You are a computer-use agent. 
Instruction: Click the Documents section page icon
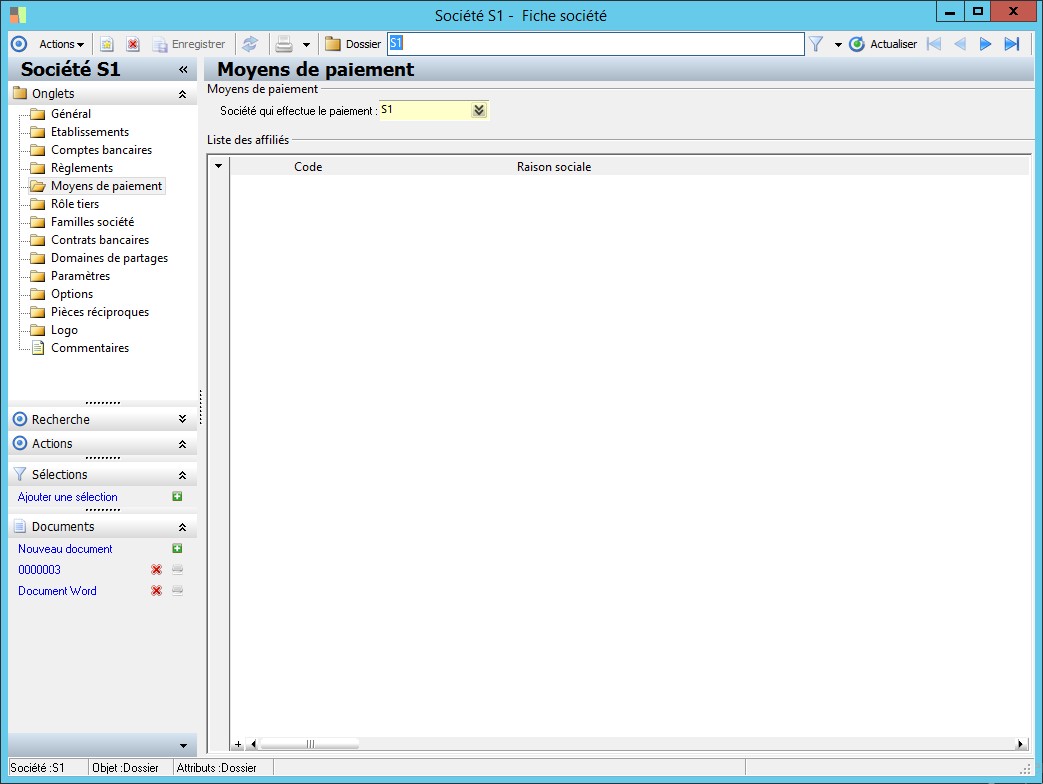tap(20, 526)
